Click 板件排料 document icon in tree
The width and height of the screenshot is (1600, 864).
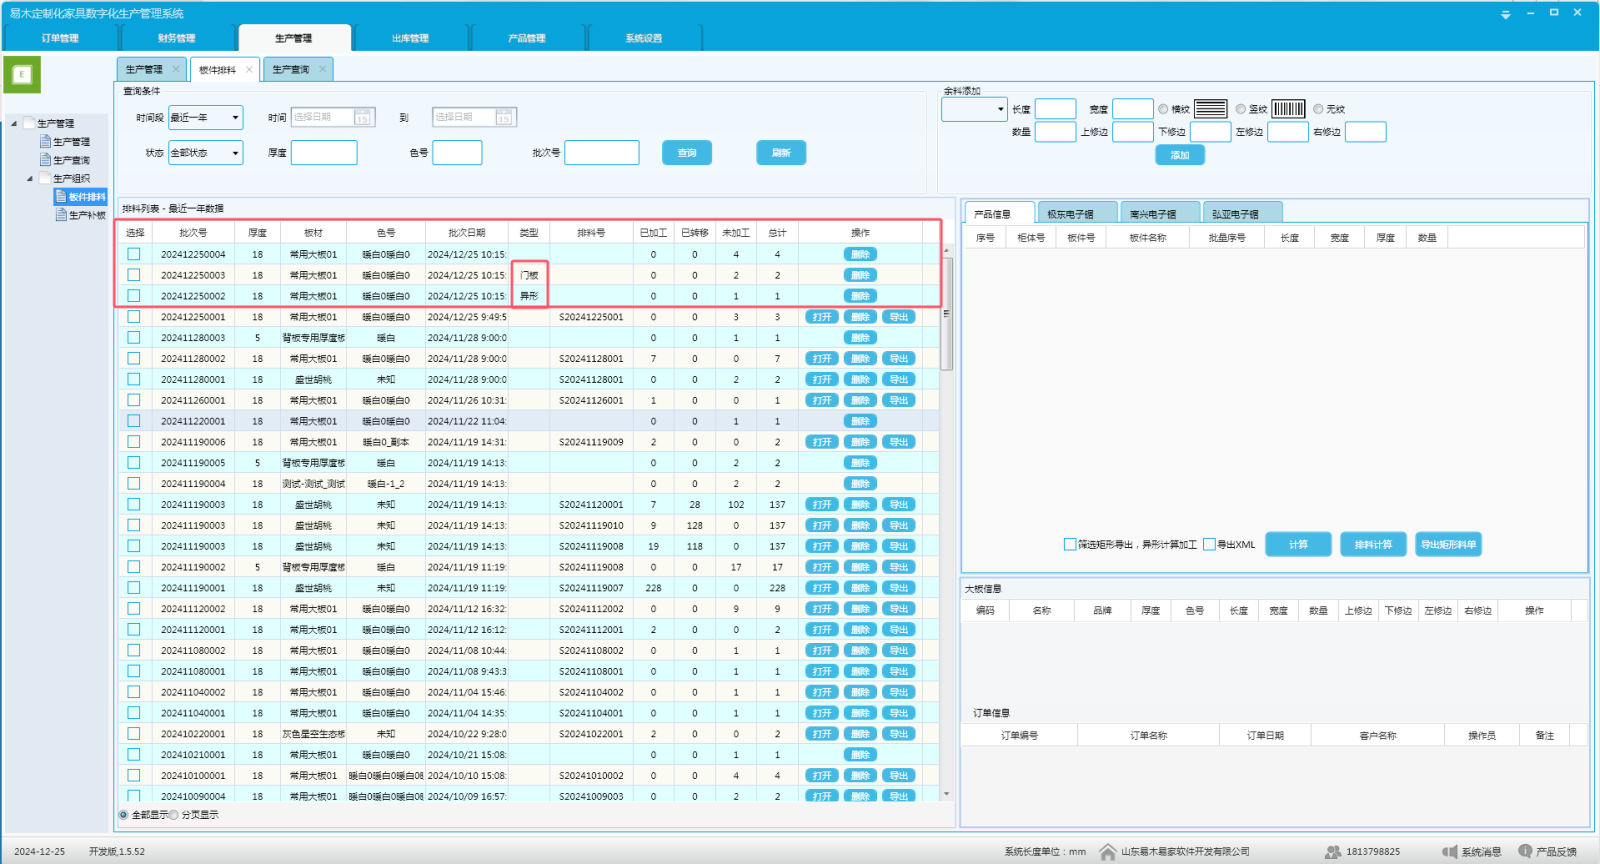click(x=61, y=197)
